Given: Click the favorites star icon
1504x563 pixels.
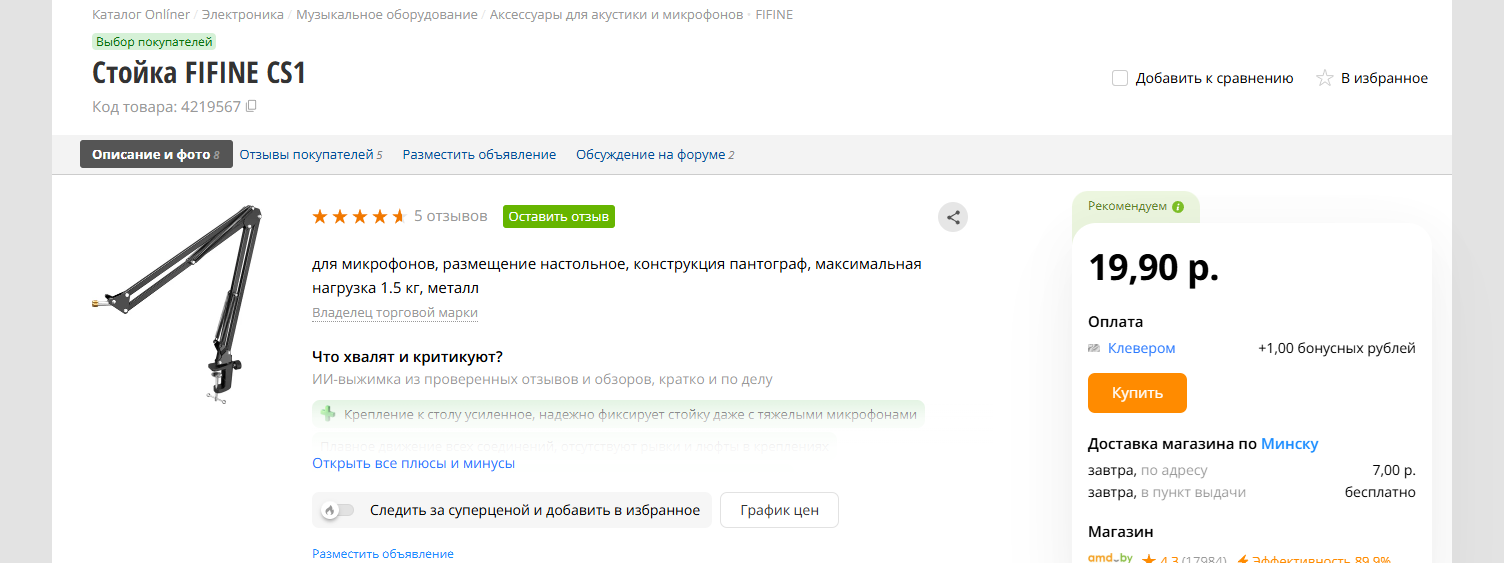Looking at the screenshot, I should [1324, 78].
